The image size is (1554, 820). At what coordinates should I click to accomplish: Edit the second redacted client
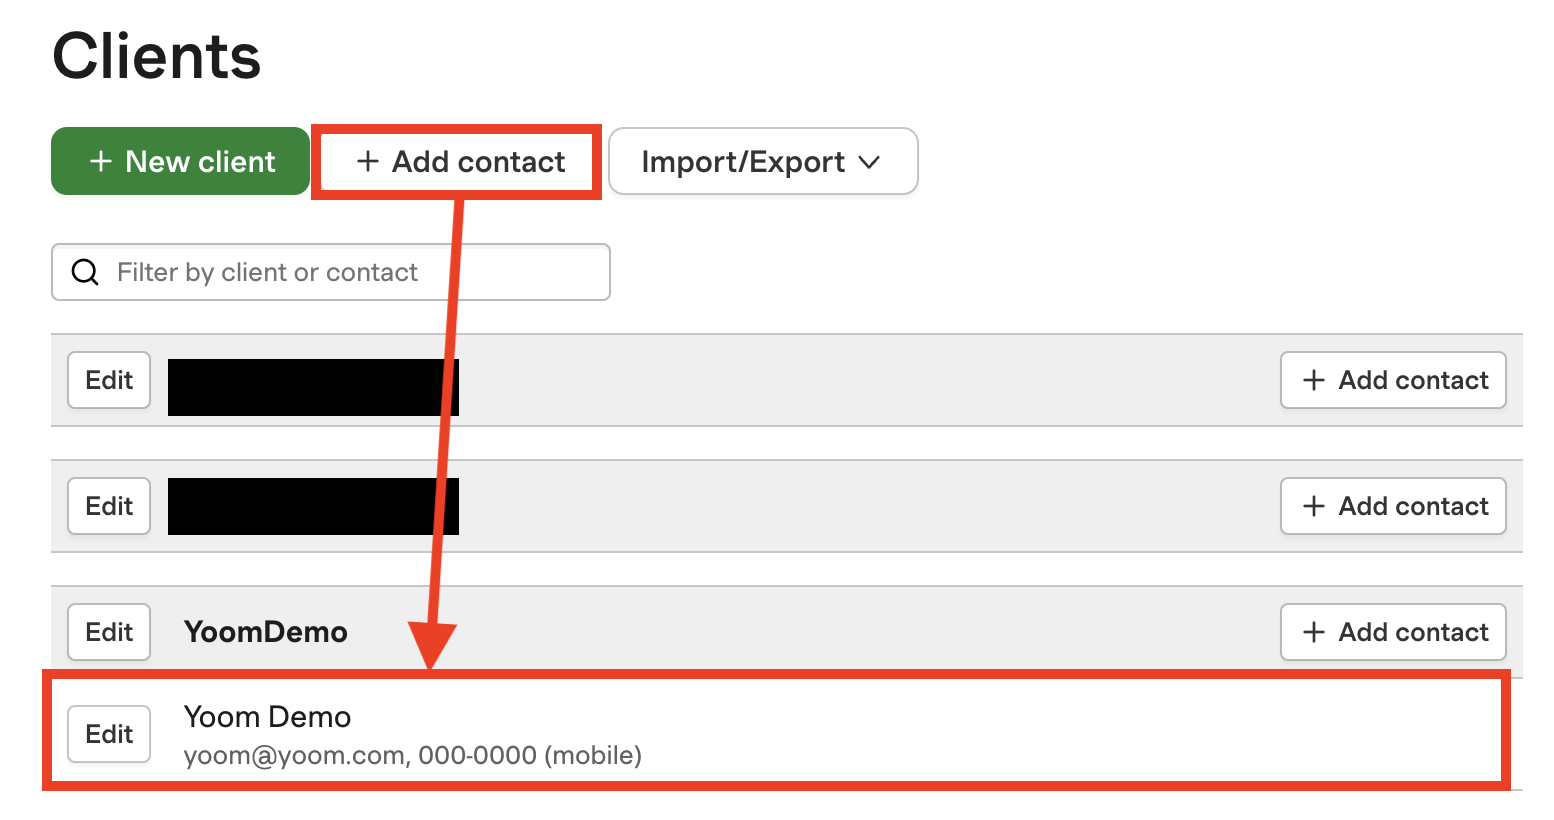tap(109, 506)
